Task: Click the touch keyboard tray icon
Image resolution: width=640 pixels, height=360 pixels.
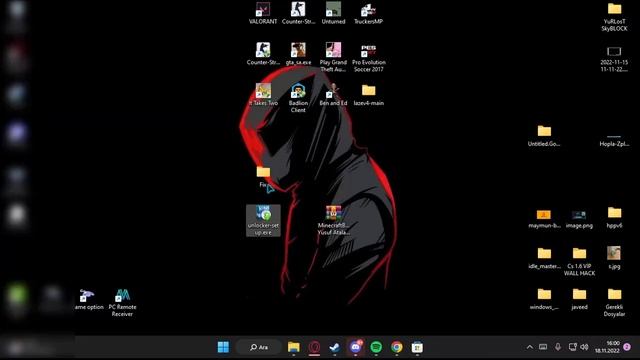Action: (543, 347)
